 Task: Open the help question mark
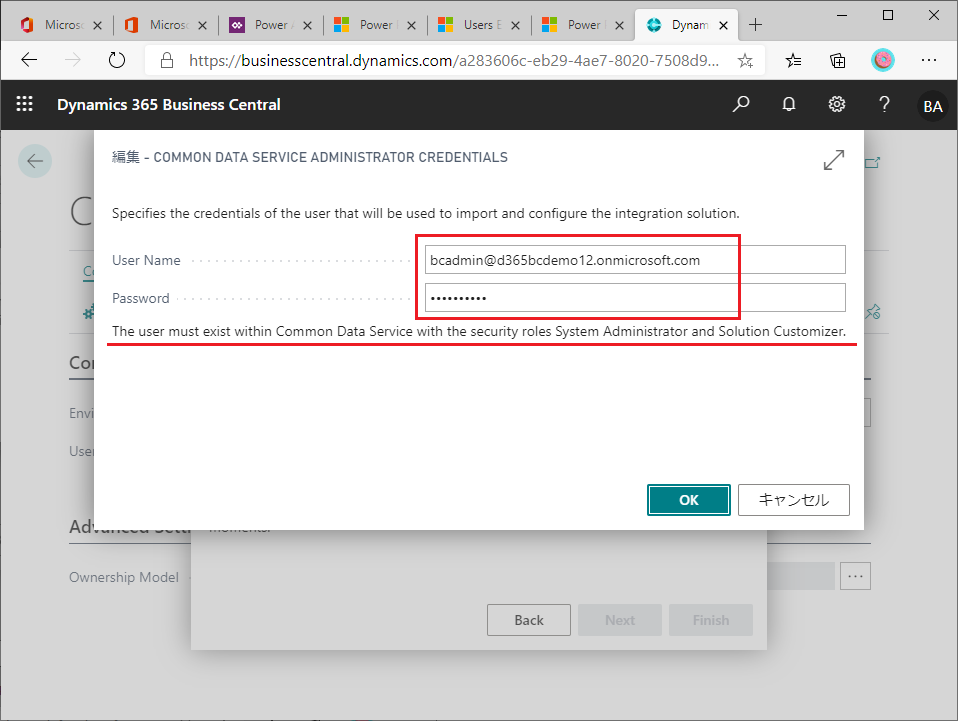coord(884,104)
